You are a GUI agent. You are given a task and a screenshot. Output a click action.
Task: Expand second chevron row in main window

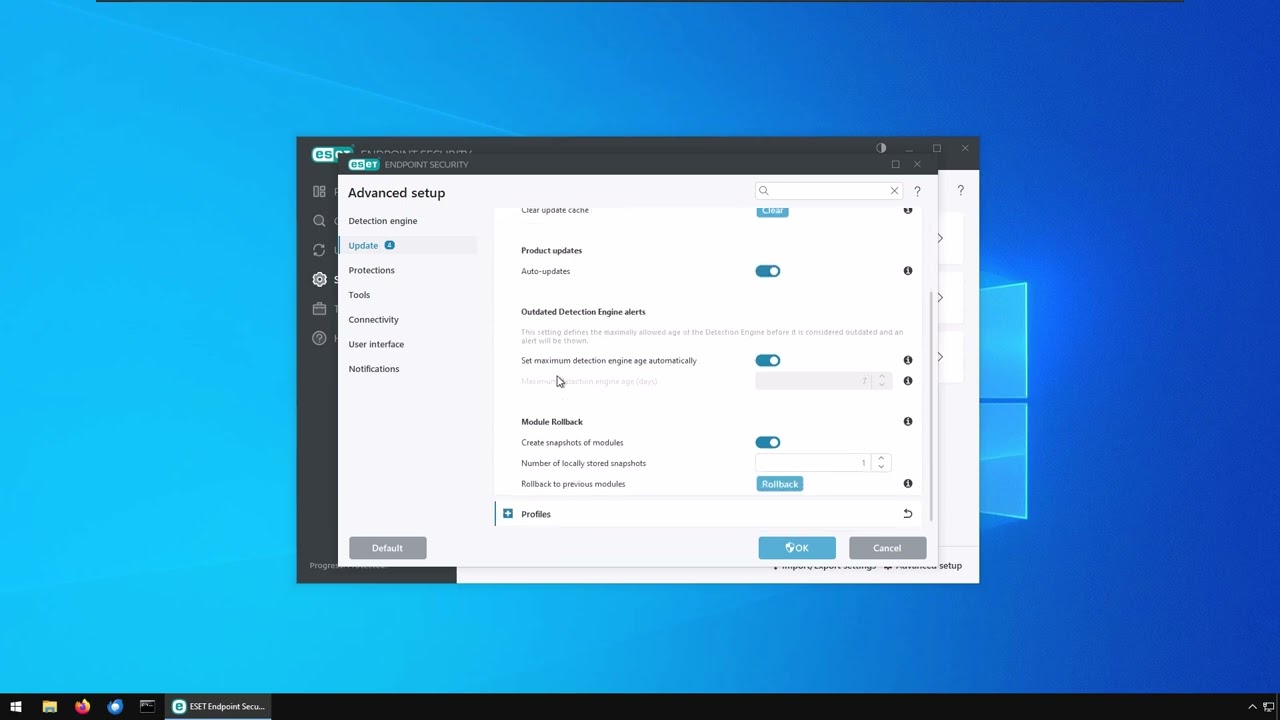(x=940, y=297)
